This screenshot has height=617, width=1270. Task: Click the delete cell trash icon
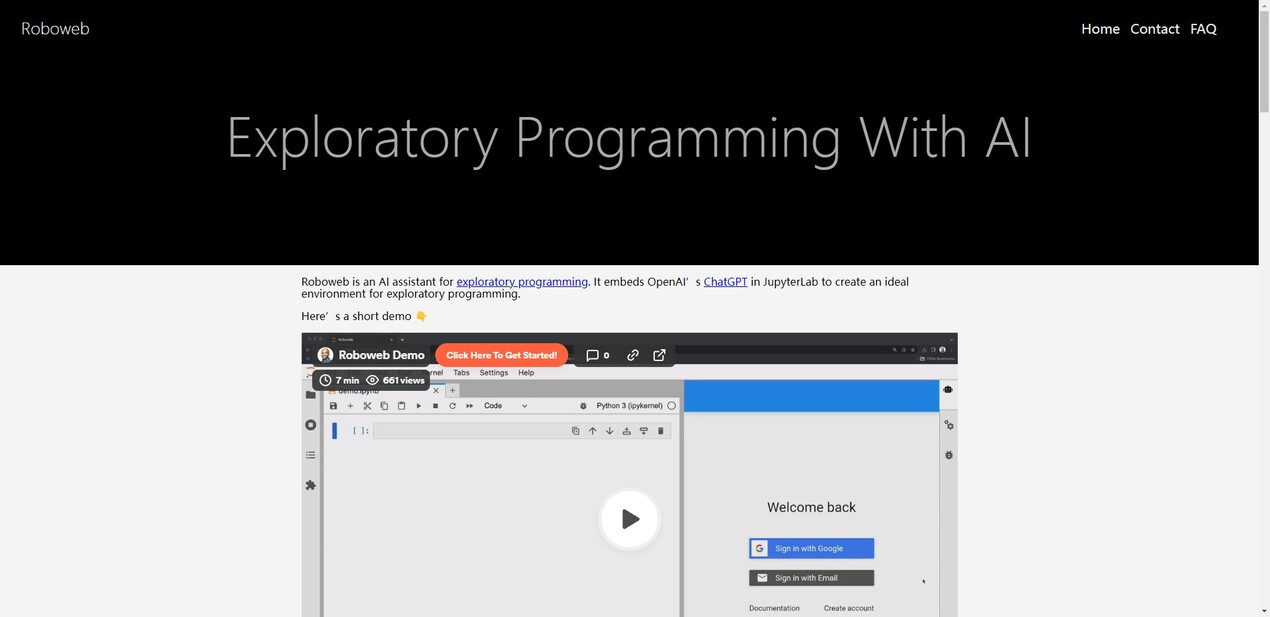pyautogui.click(x=660, y=431)
